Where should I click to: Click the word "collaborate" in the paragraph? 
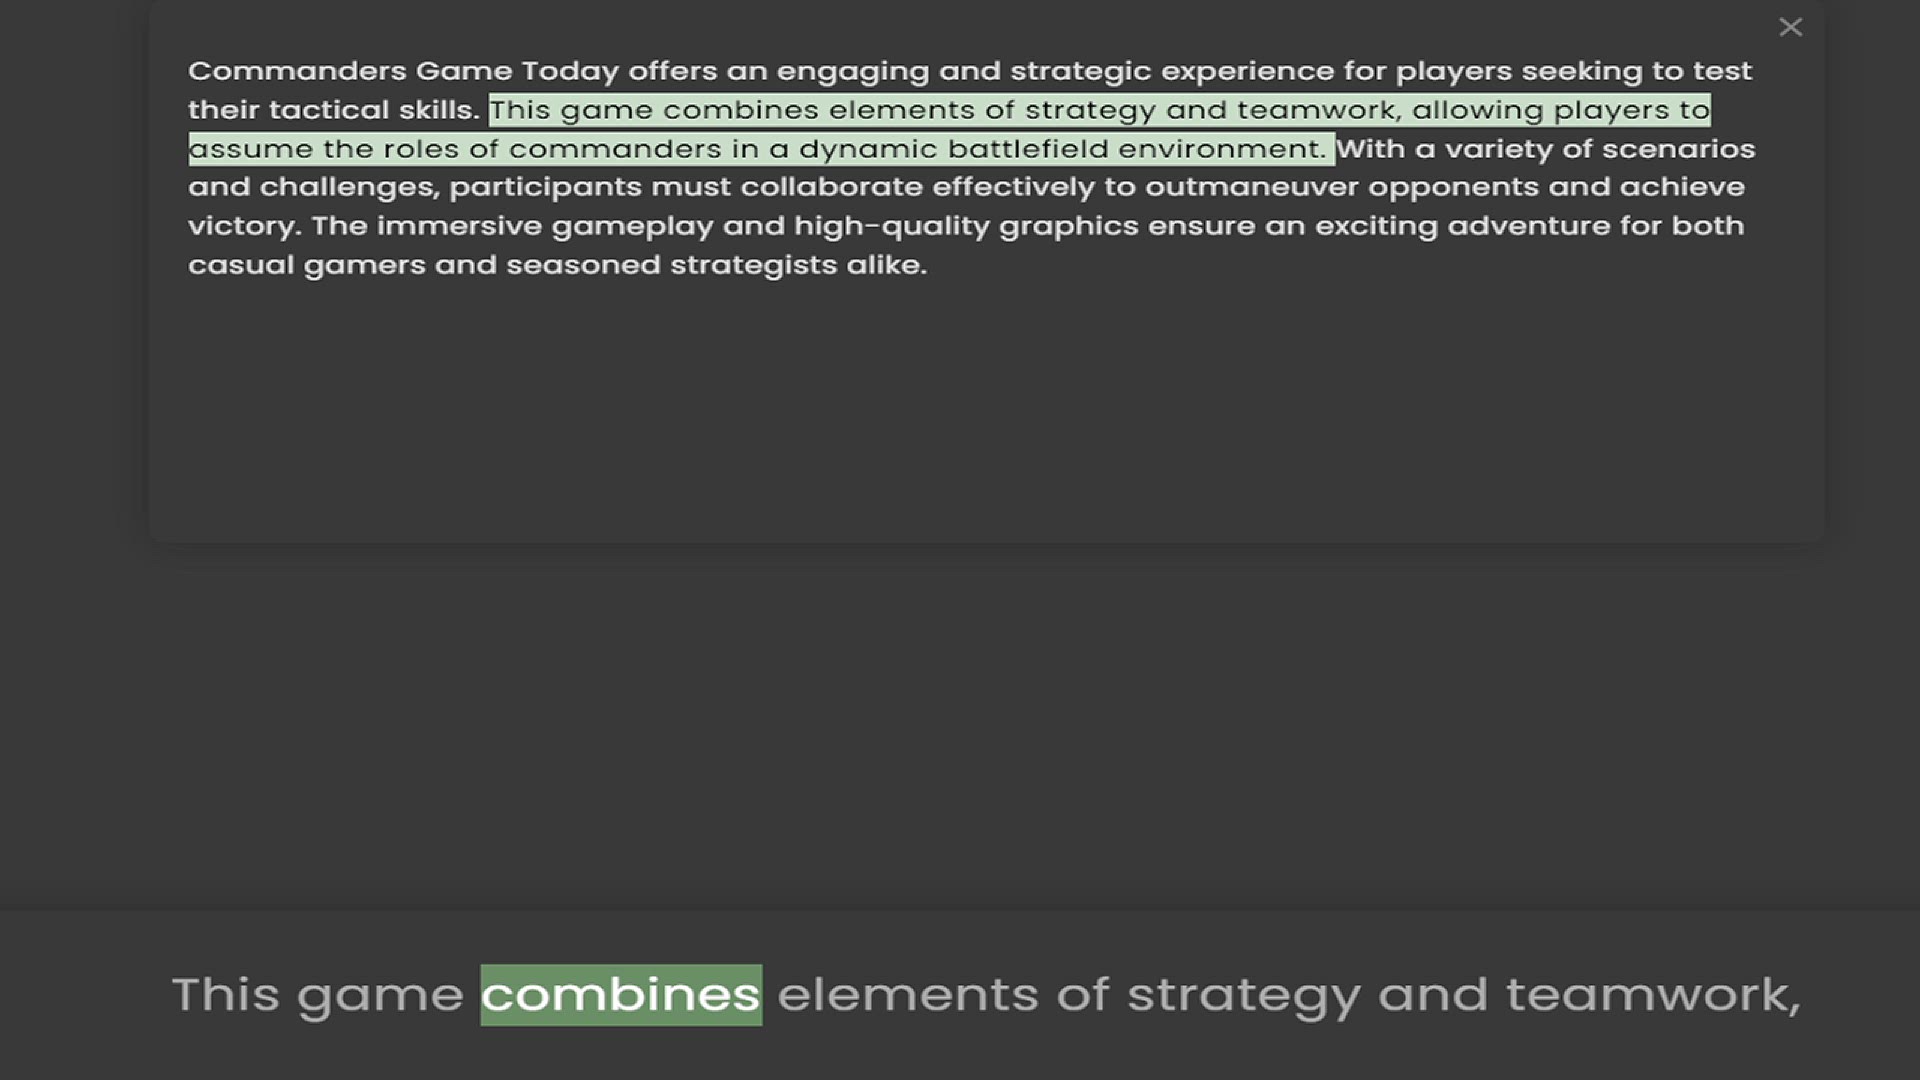[x=831, y=187]
